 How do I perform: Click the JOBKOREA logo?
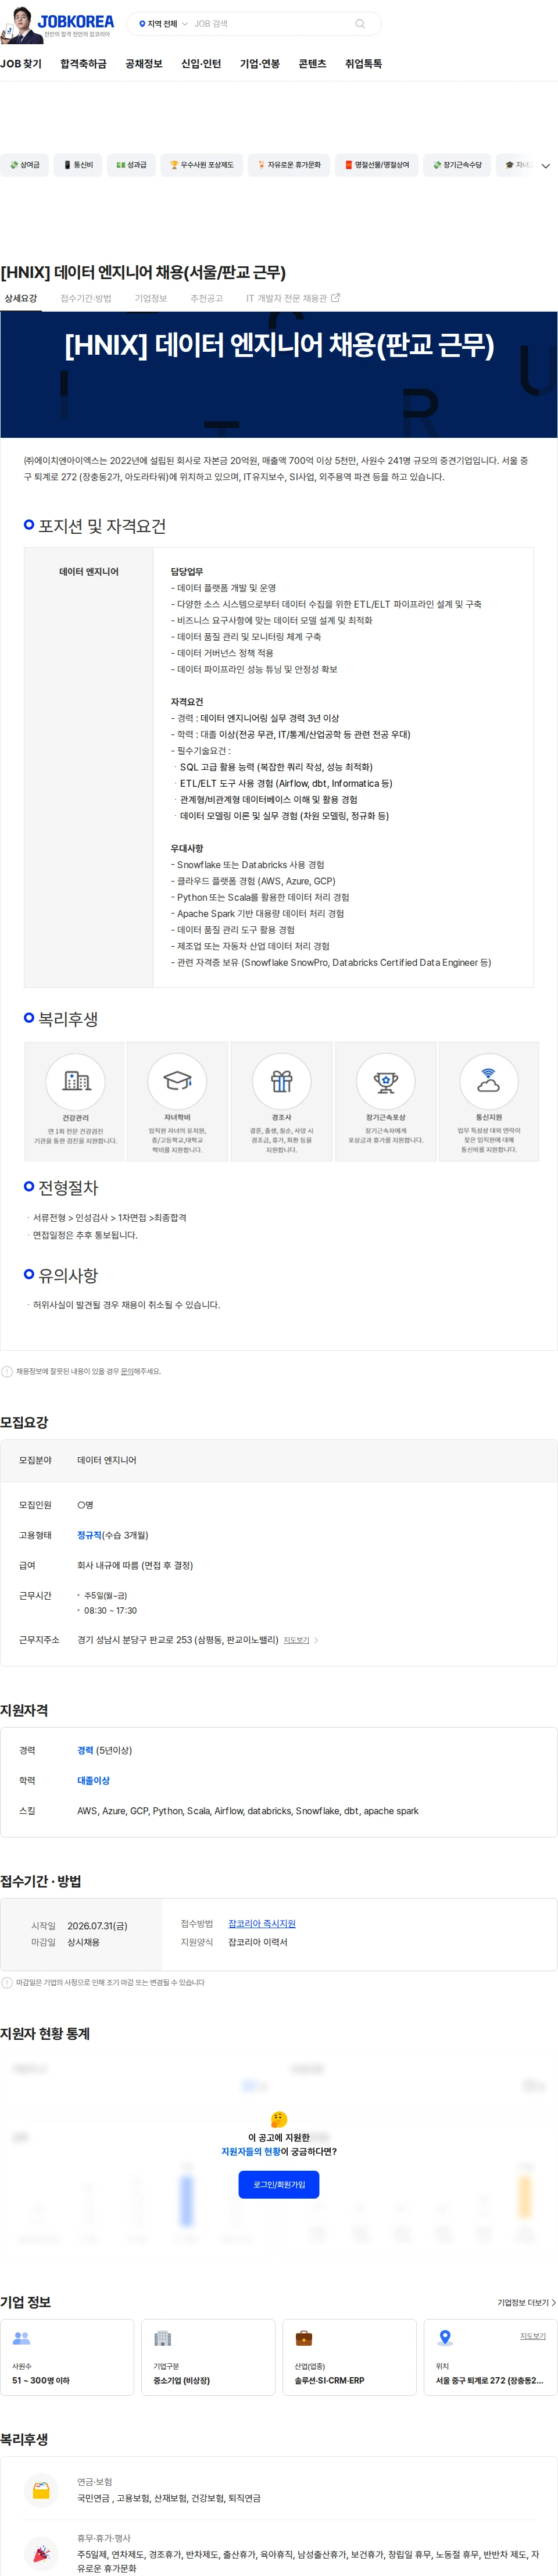(x=76, y=21)
